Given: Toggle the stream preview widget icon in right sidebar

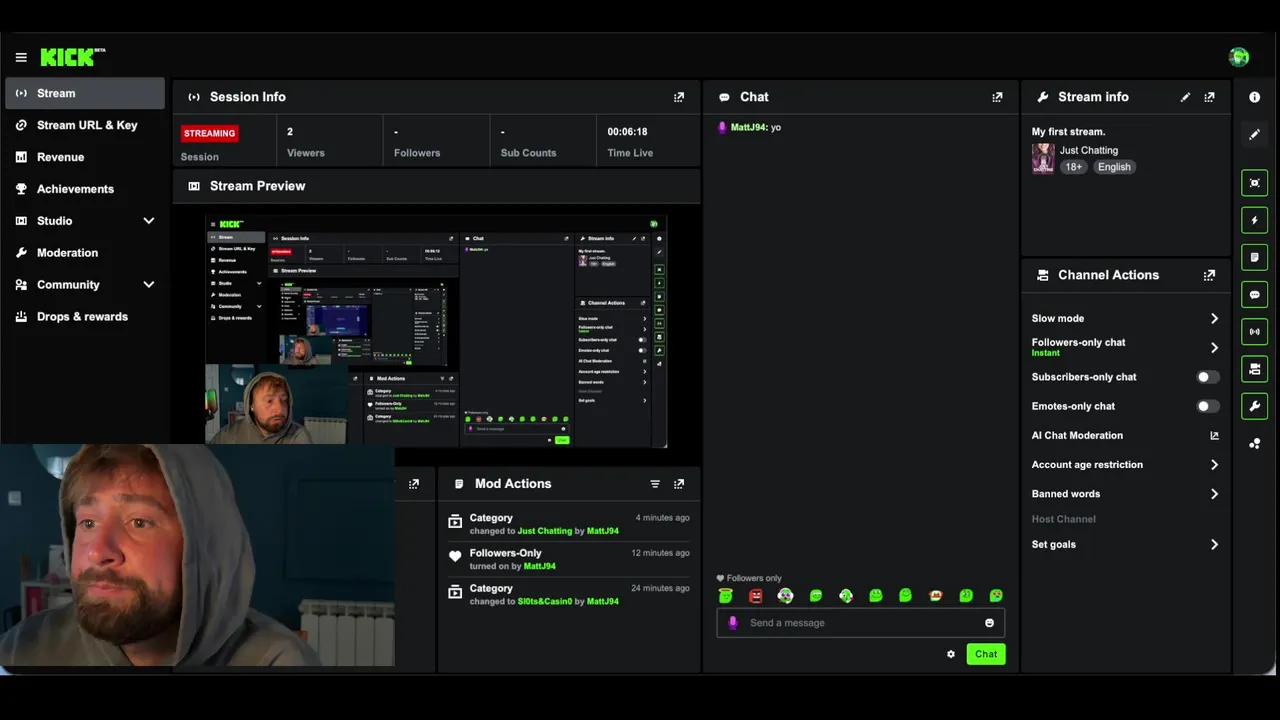Looking at the screenshot, I should [x=1255, y=183].
